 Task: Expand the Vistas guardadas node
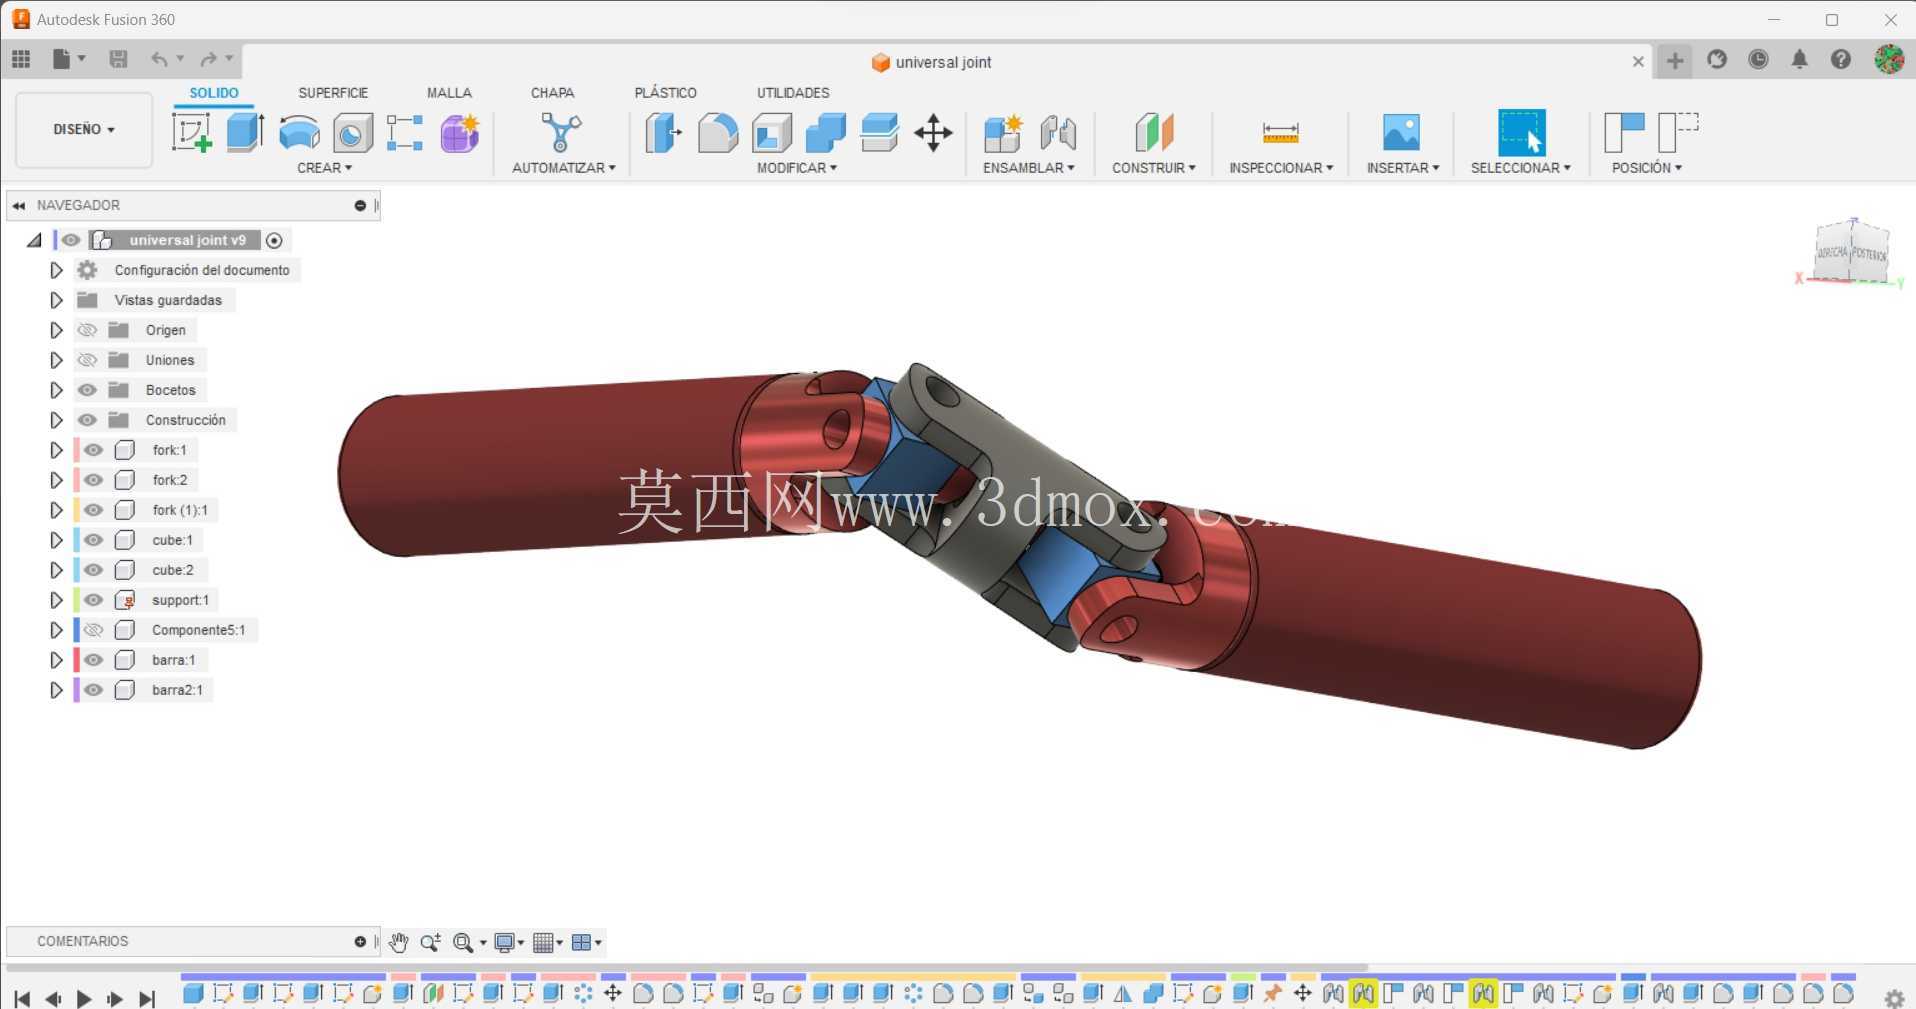click(x=56, y=300)
